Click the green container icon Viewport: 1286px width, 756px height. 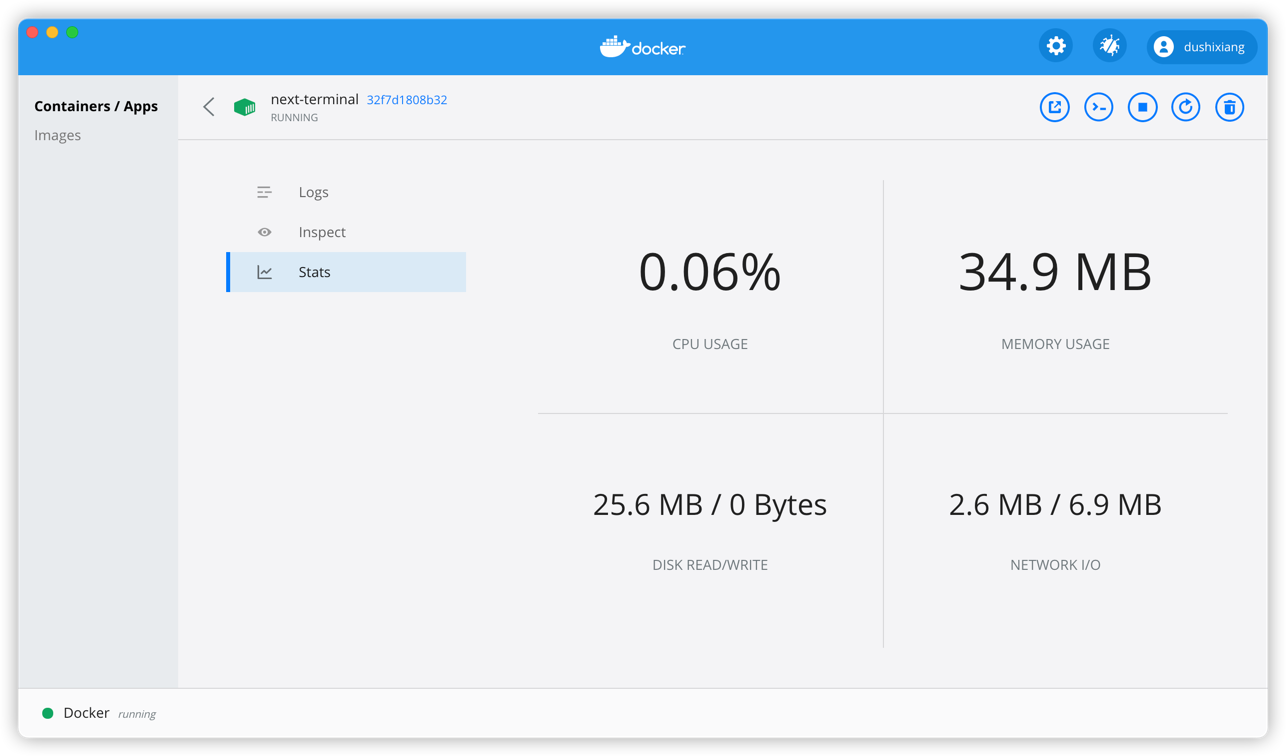pyautogui.click(x=245, y=107)
